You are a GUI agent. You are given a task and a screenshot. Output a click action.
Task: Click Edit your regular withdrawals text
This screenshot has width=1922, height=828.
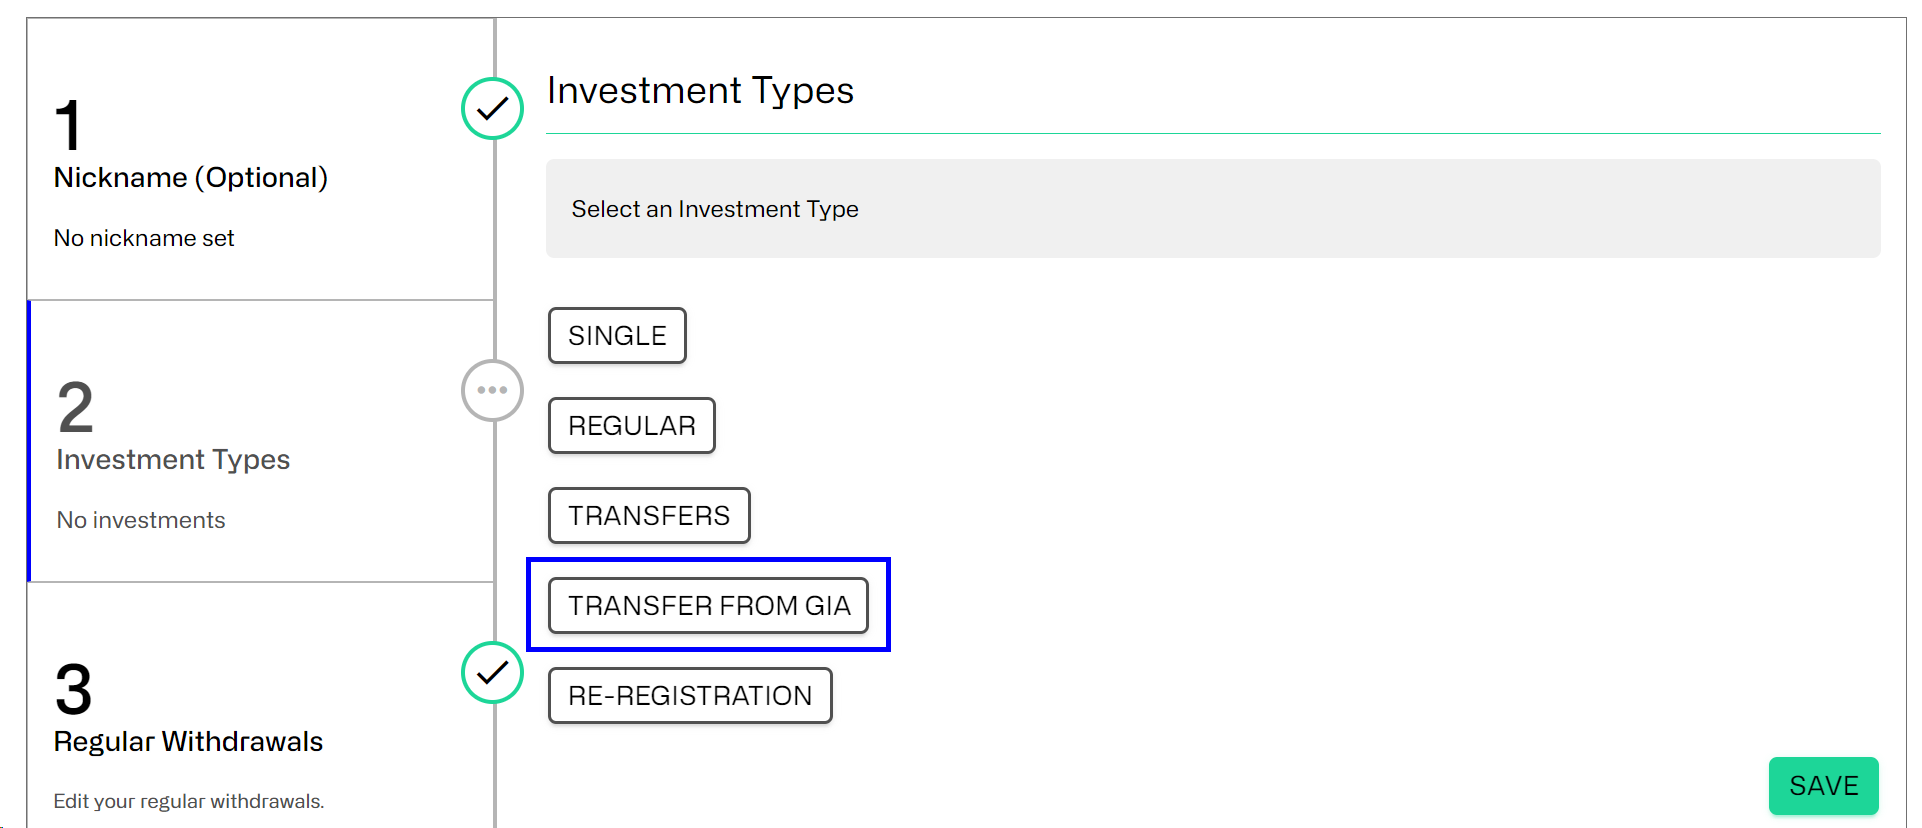click(x=189, y=801)
